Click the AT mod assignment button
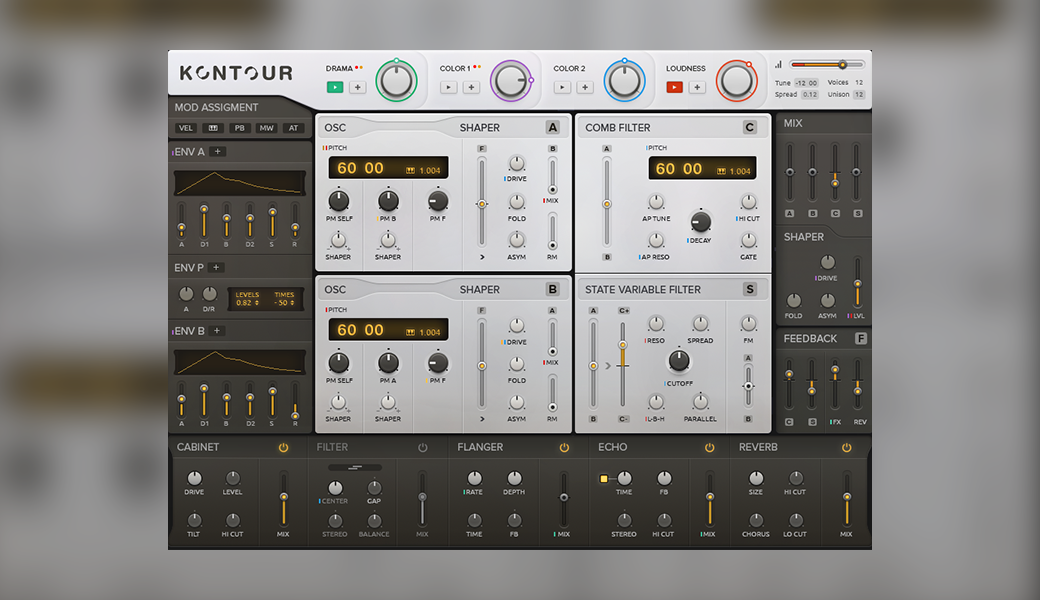The height and width of the screenshot is (600, 1040). coord(293,128)
